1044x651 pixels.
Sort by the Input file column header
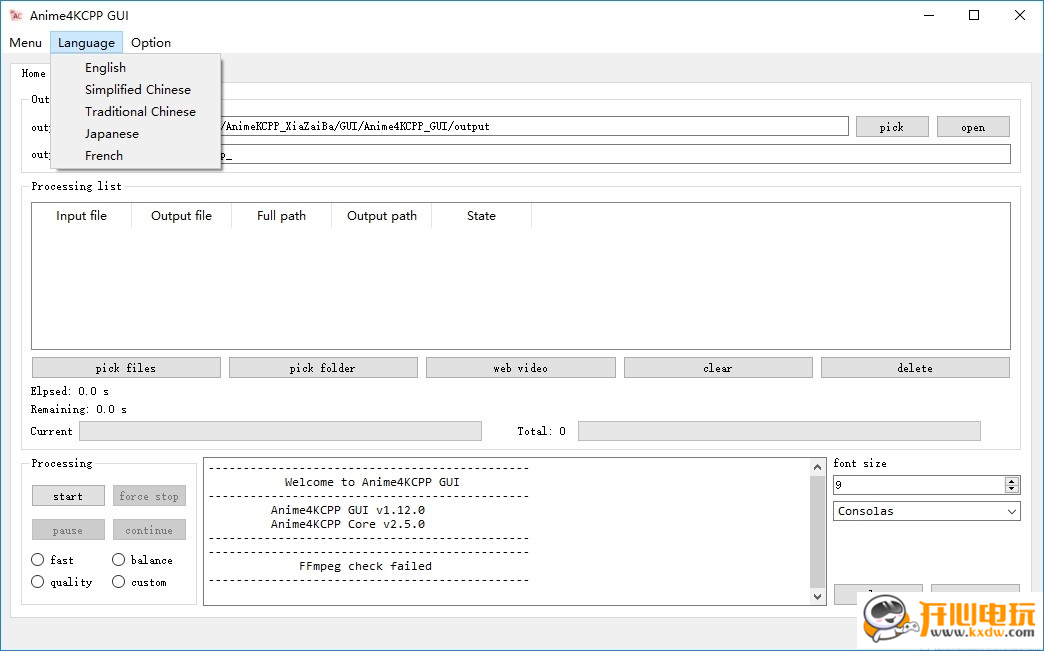tap(81, 216)
